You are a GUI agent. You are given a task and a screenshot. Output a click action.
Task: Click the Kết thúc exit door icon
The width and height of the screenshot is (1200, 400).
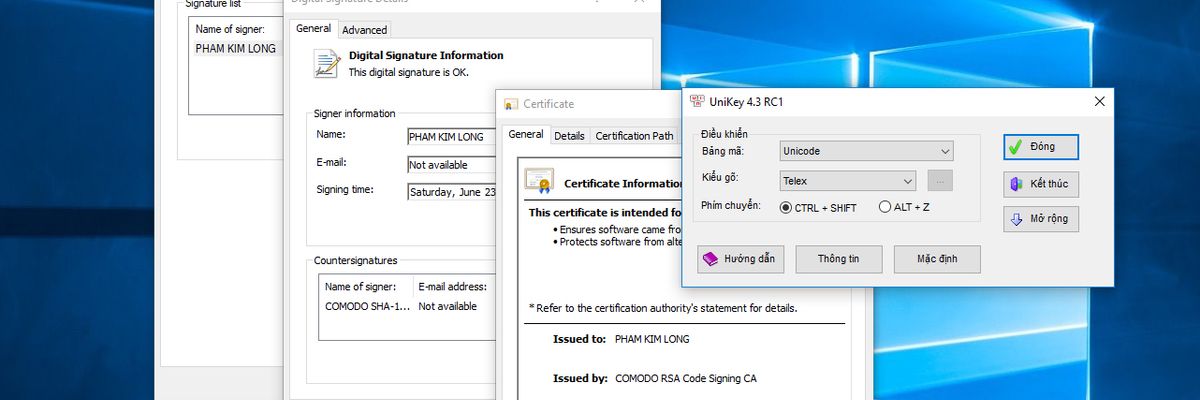coord(1016,184)
